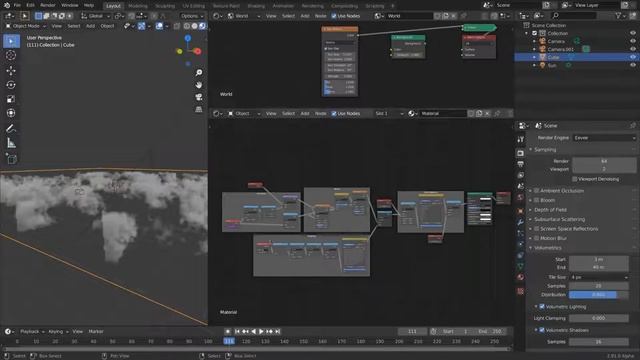Open the Edit menu
Screen dimensions: 640x360
[x=30, y=5]
